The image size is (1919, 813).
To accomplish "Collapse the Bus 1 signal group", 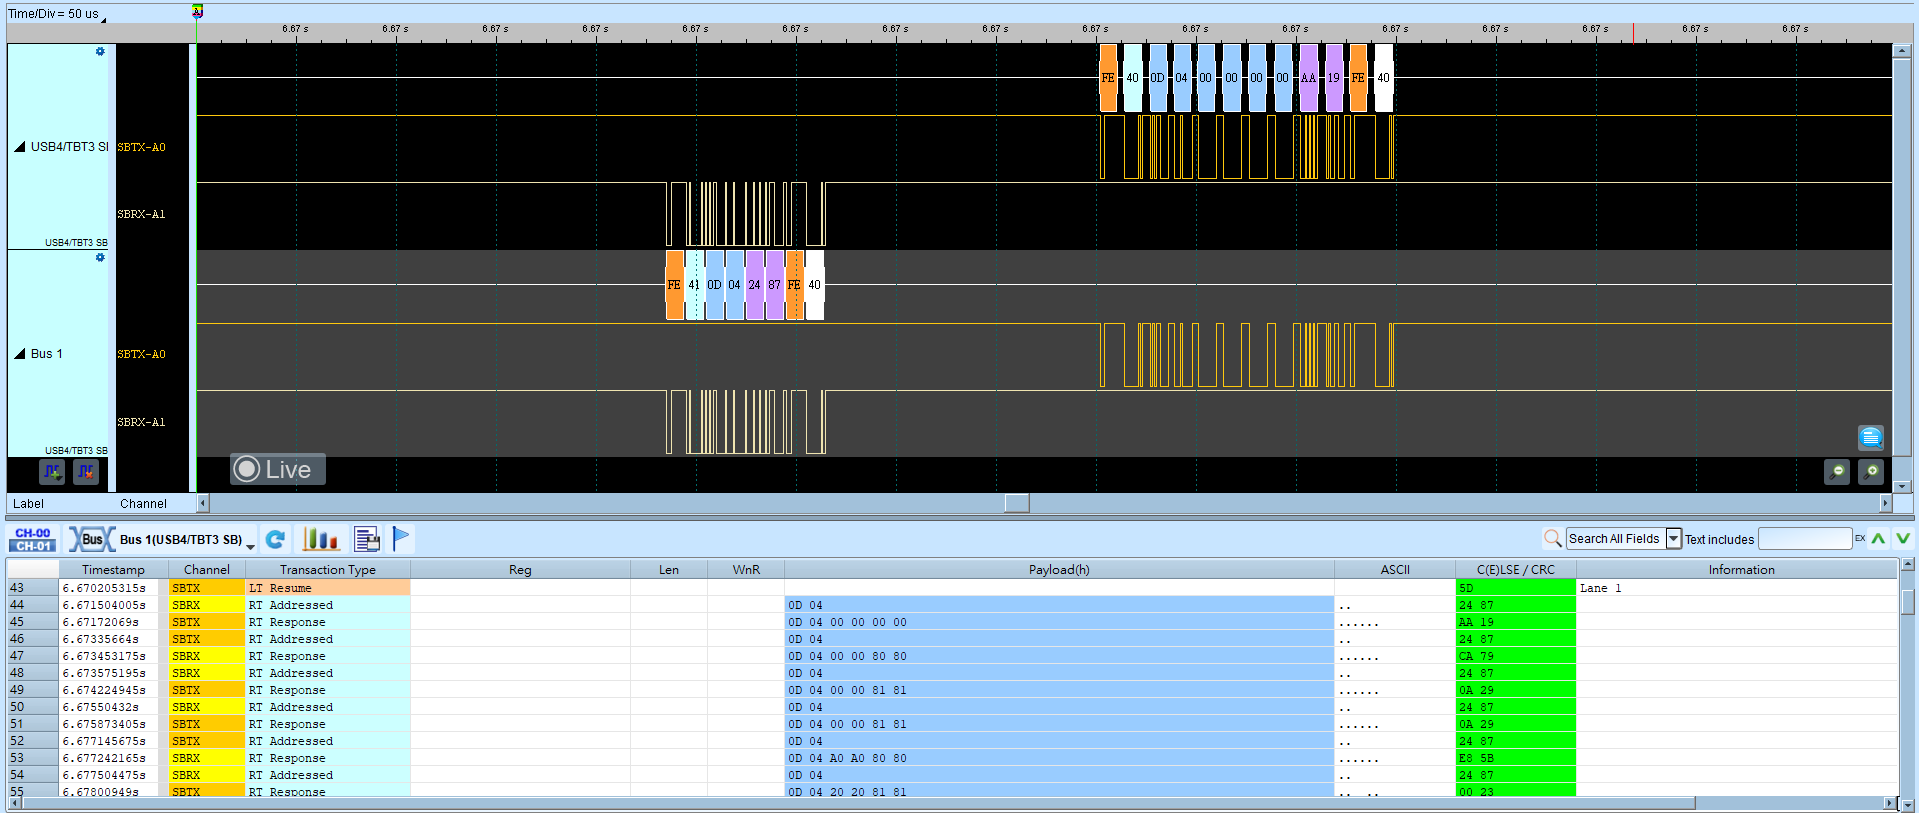I will coord(20,353).
